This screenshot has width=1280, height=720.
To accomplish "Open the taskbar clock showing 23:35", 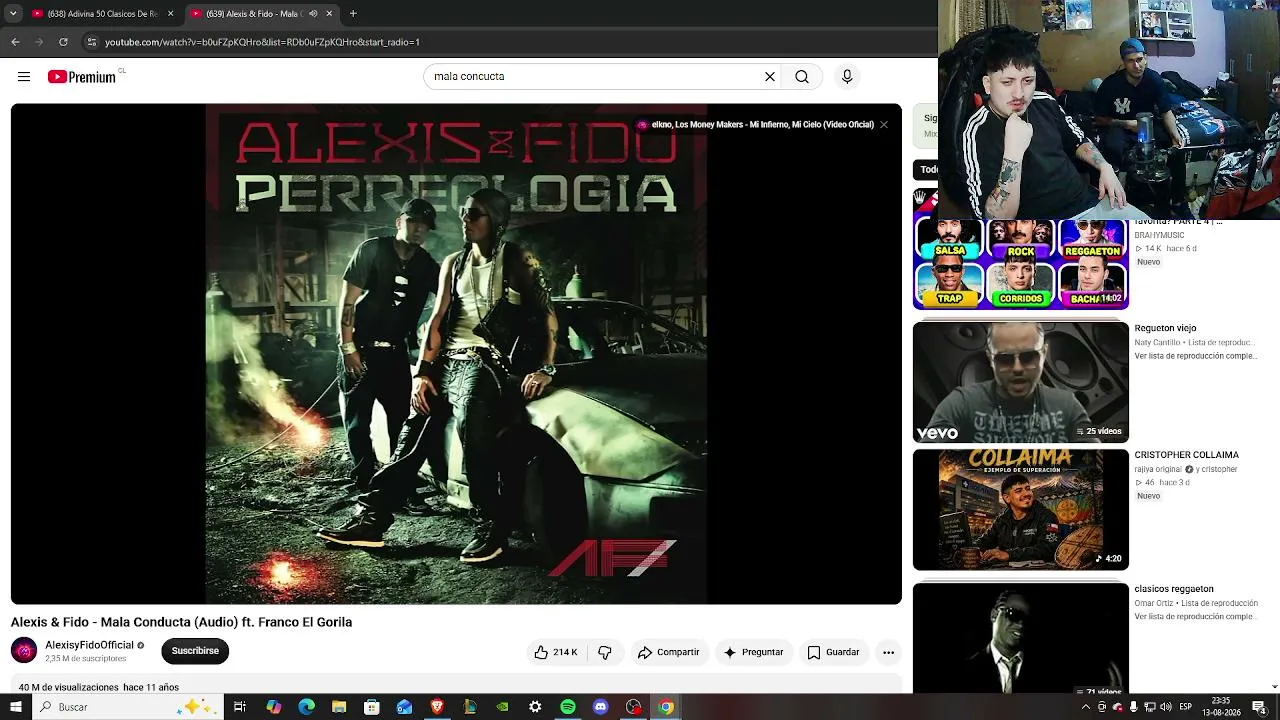I will click(x=1221, y=707).
